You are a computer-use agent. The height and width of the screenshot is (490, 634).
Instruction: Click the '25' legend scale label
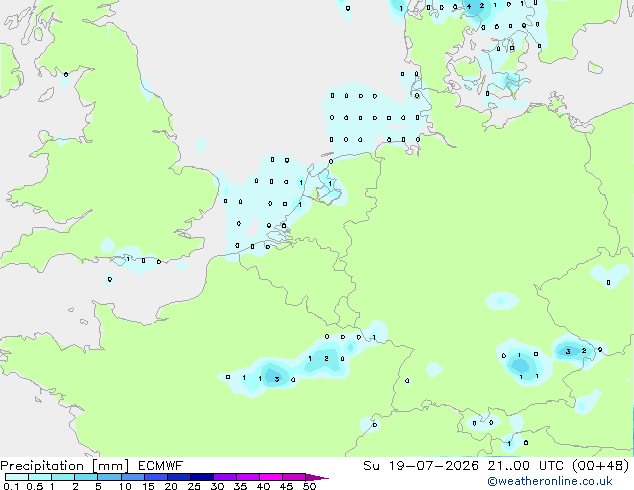pyautogui.click(x=194, y=486)
